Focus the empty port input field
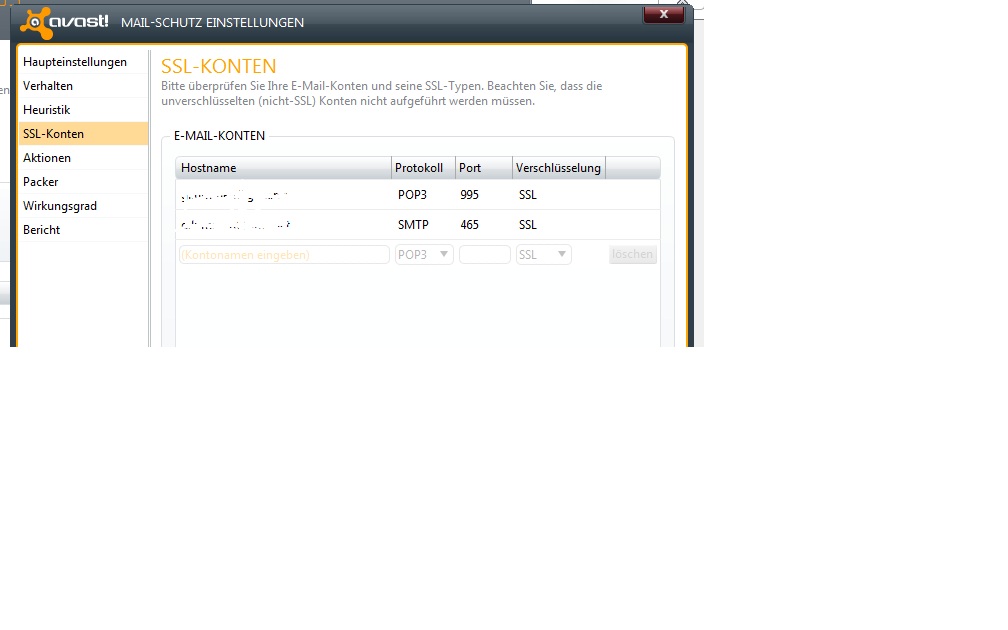 pyautogui.click(x=485, y=255)
